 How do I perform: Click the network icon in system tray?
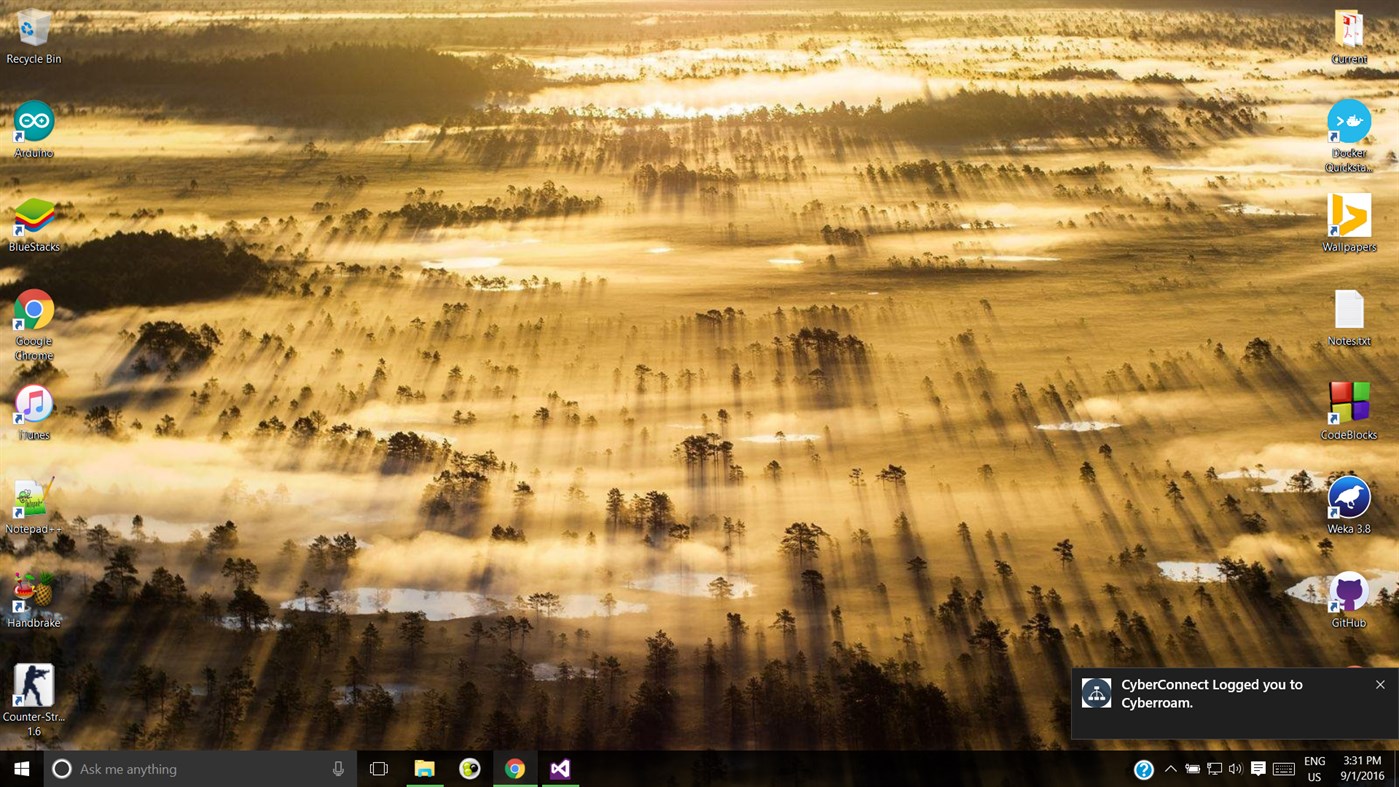tap(1215, 769)
